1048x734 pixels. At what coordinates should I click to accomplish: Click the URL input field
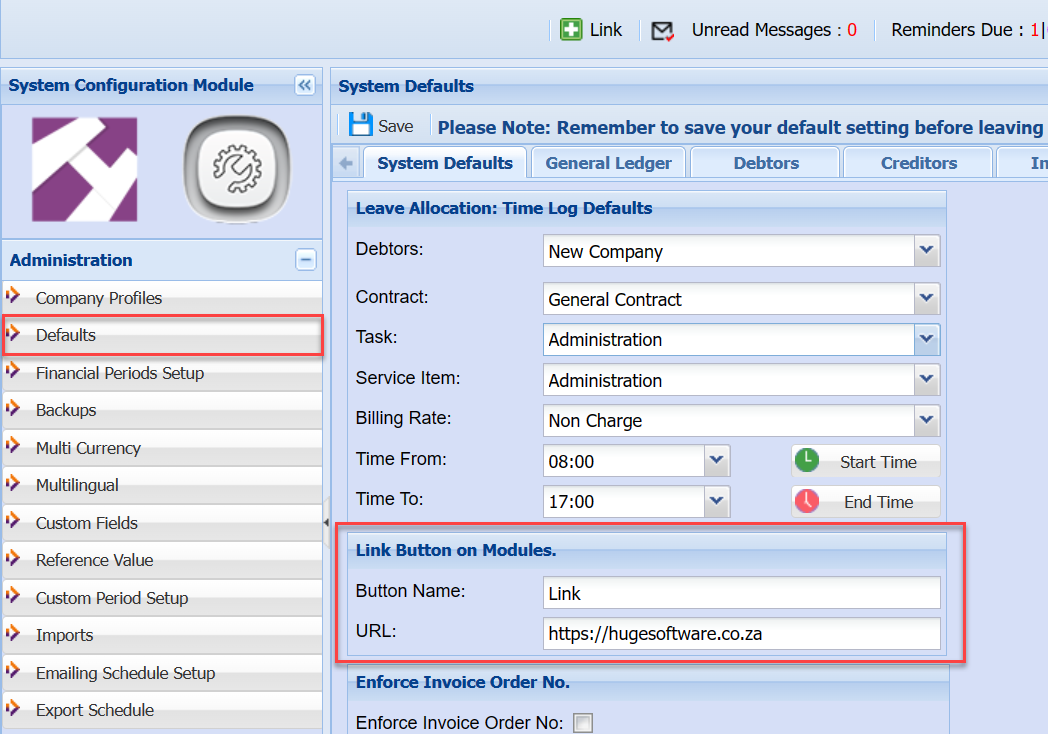pyautogui.click(x=741, y=633)
